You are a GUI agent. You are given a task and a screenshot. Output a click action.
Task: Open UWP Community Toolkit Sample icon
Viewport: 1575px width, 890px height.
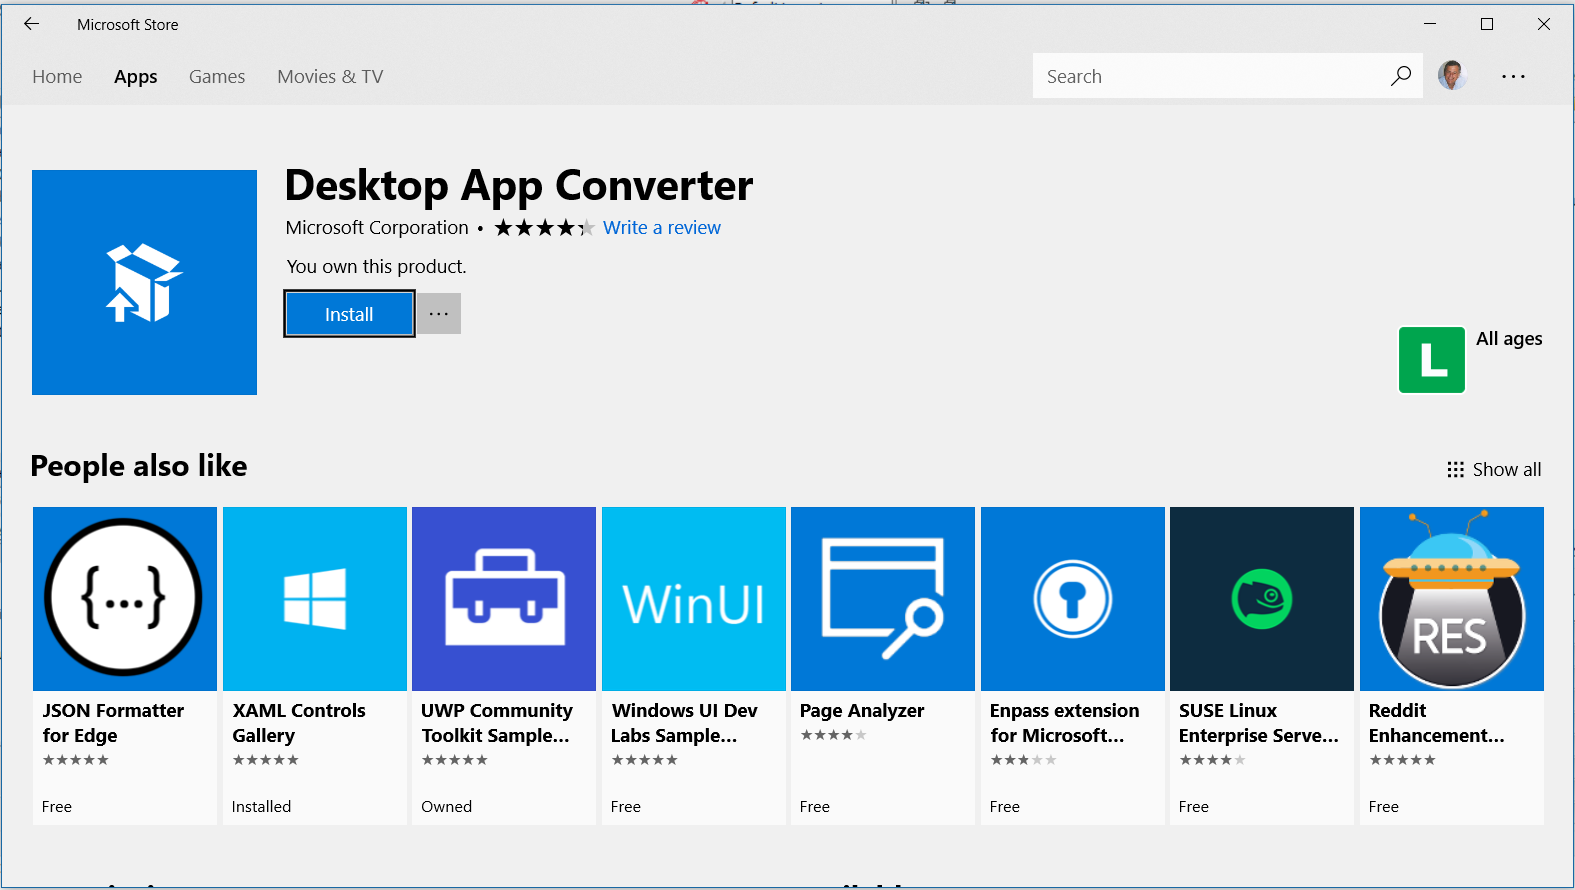(x=504, y=599)
